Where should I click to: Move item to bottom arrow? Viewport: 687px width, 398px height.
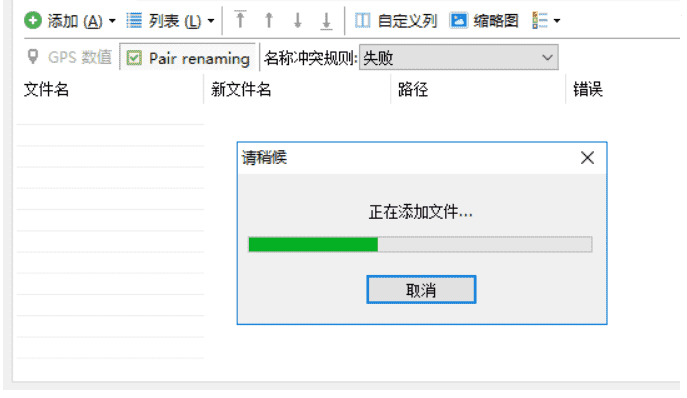tap(326, 21)
